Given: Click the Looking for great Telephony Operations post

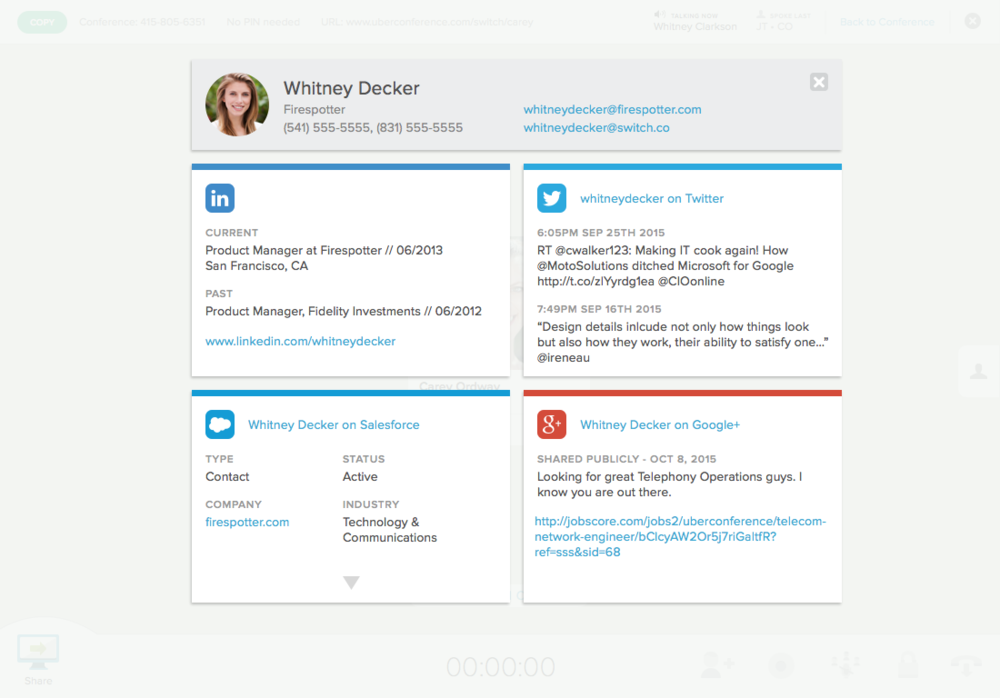Looking at the screenshot, I should click(x=670, y=484).
